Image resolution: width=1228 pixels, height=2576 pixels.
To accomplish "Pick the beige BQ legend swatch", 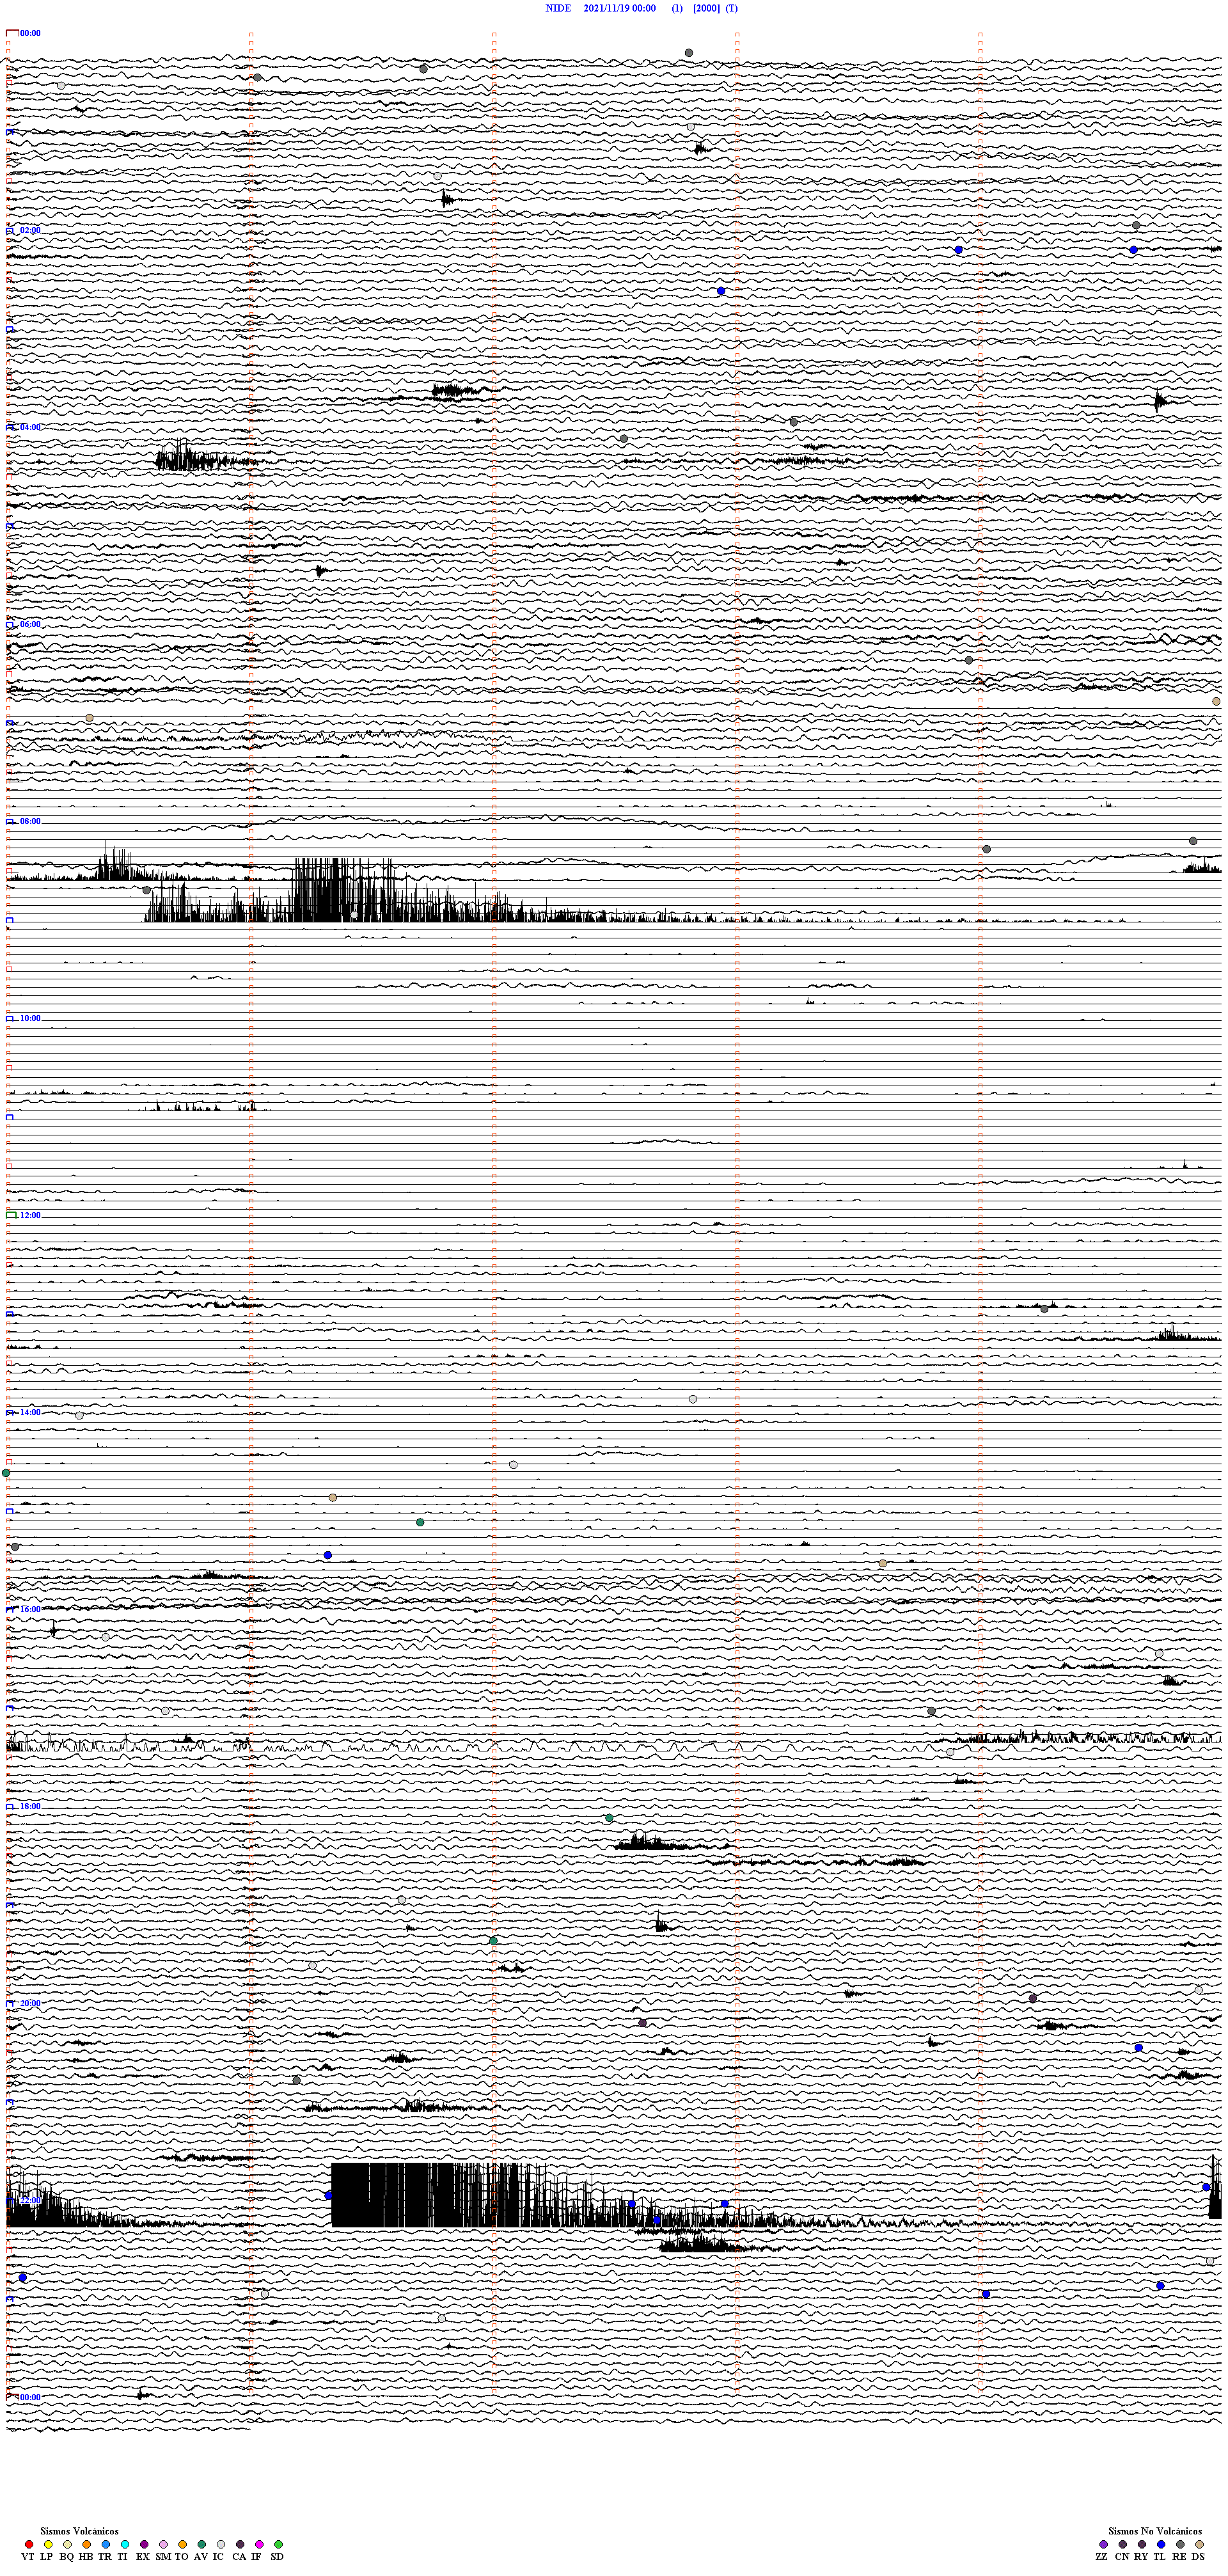I will [67, 2544].
